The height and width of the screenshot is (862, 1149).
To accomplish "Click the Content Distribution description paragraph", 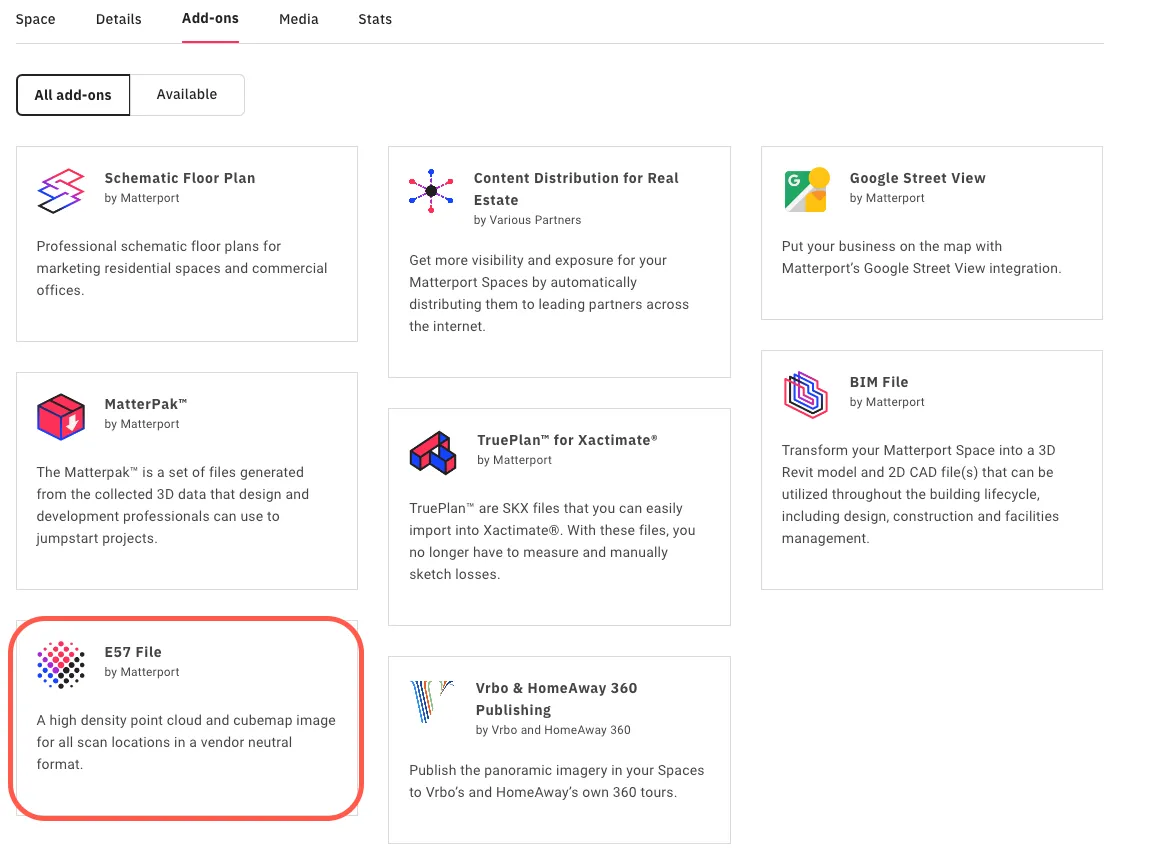I will point(549,293).
